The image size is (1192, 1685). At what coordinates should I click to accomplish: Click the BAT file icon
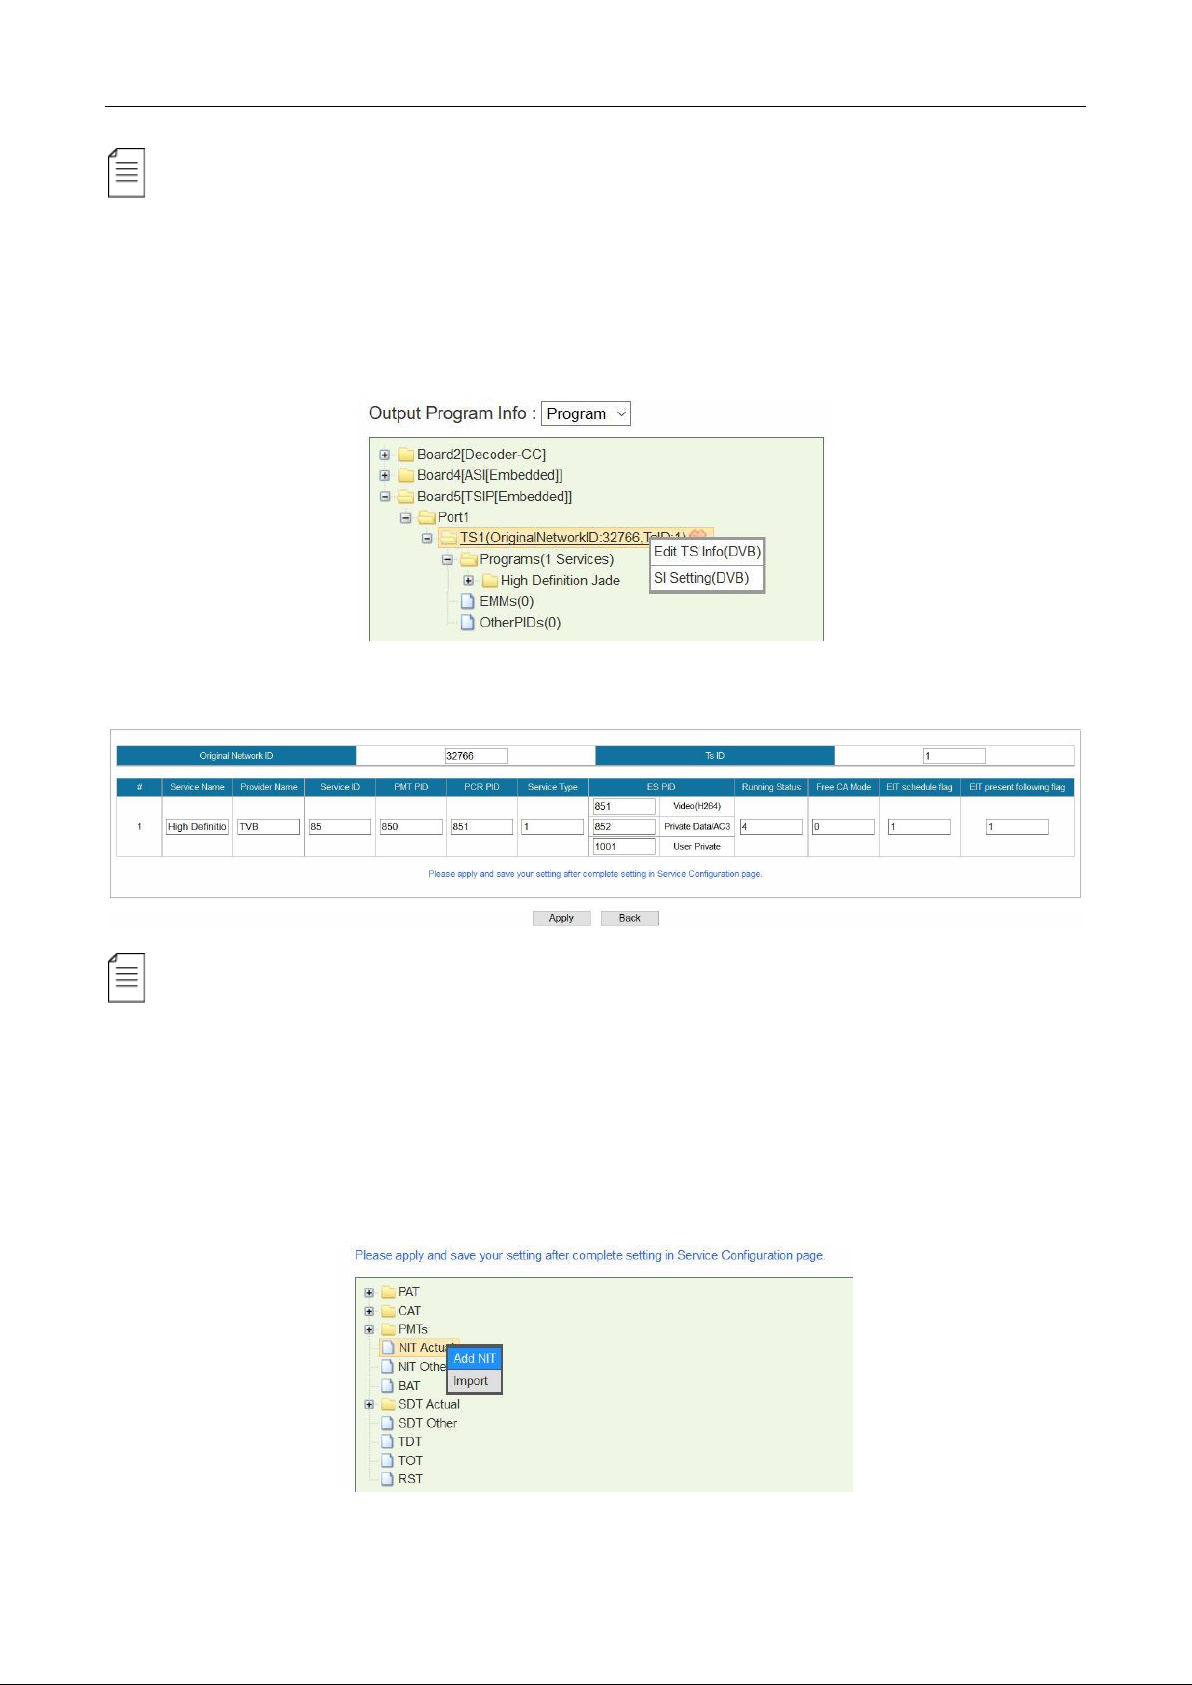[x=388, y=1386]
